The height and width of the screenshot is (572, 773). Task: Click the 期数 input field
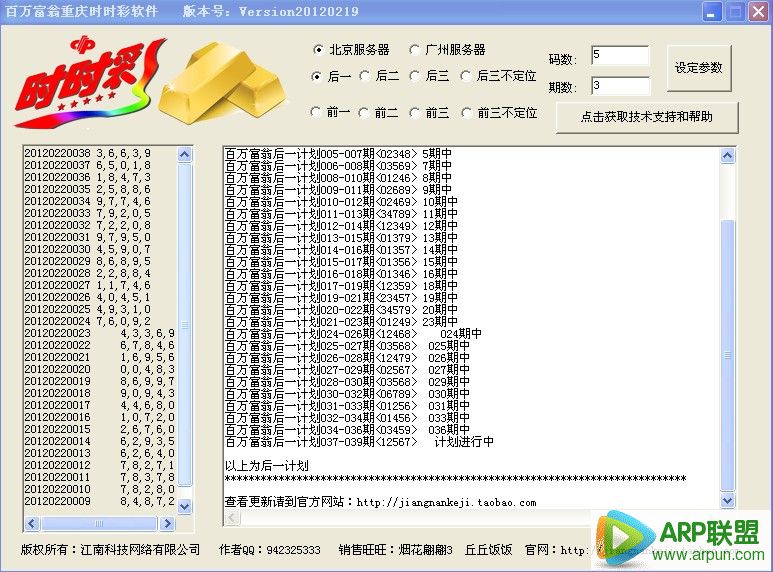[620, 86]
